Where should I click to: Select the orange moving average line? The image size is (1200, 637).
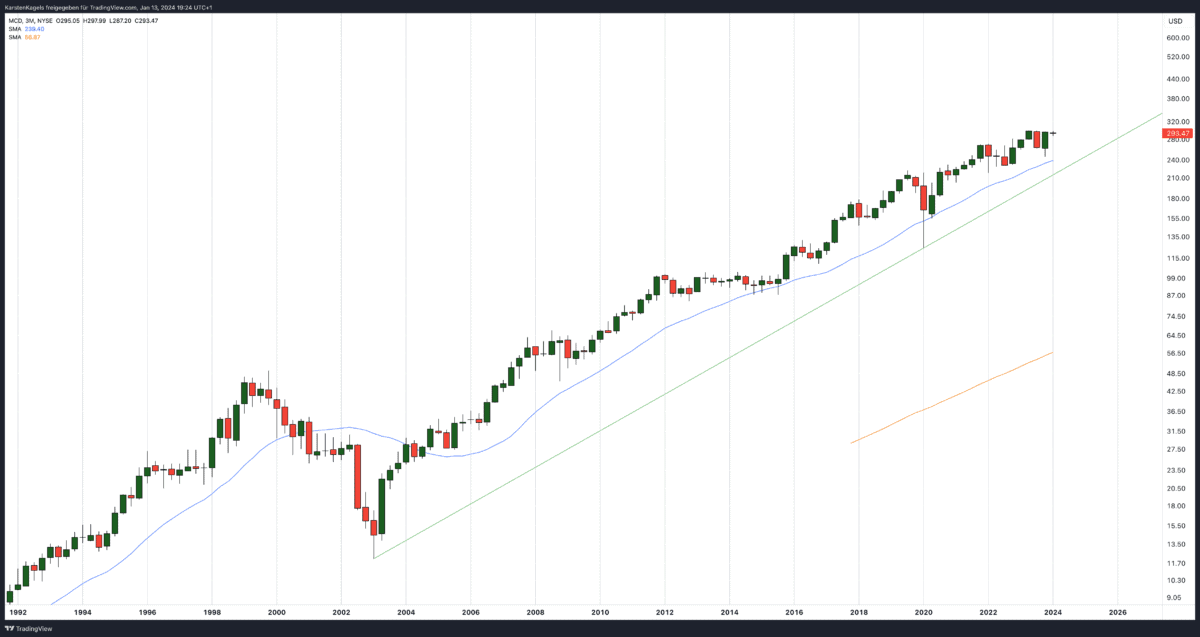click(x=950, y=398)
